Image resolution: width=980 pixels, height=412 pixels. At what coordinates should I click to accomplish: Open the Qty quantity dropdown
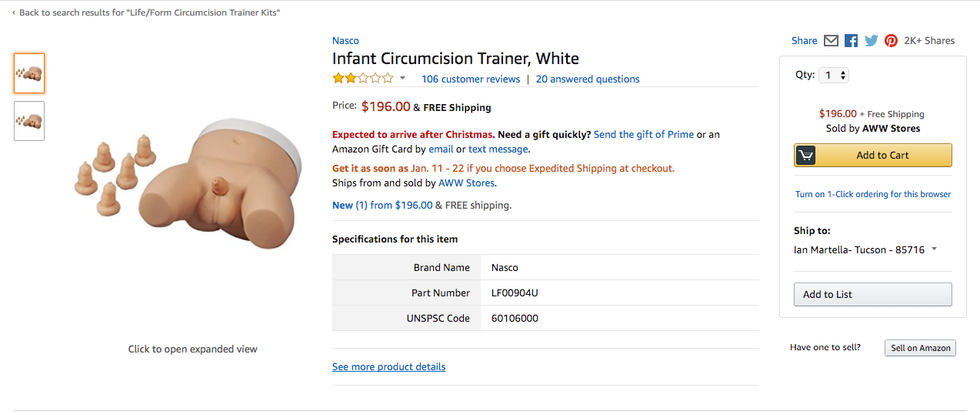coord(834,75)
